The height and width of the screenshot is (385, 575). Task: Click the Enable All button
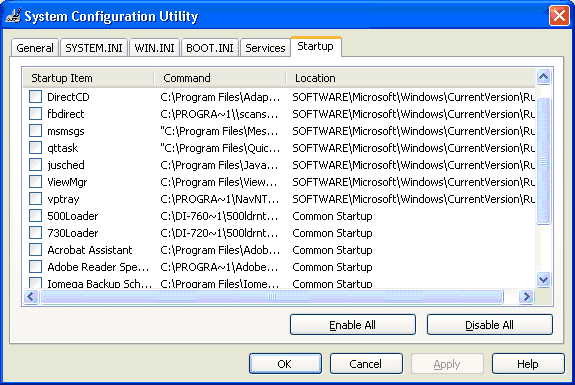353,325
